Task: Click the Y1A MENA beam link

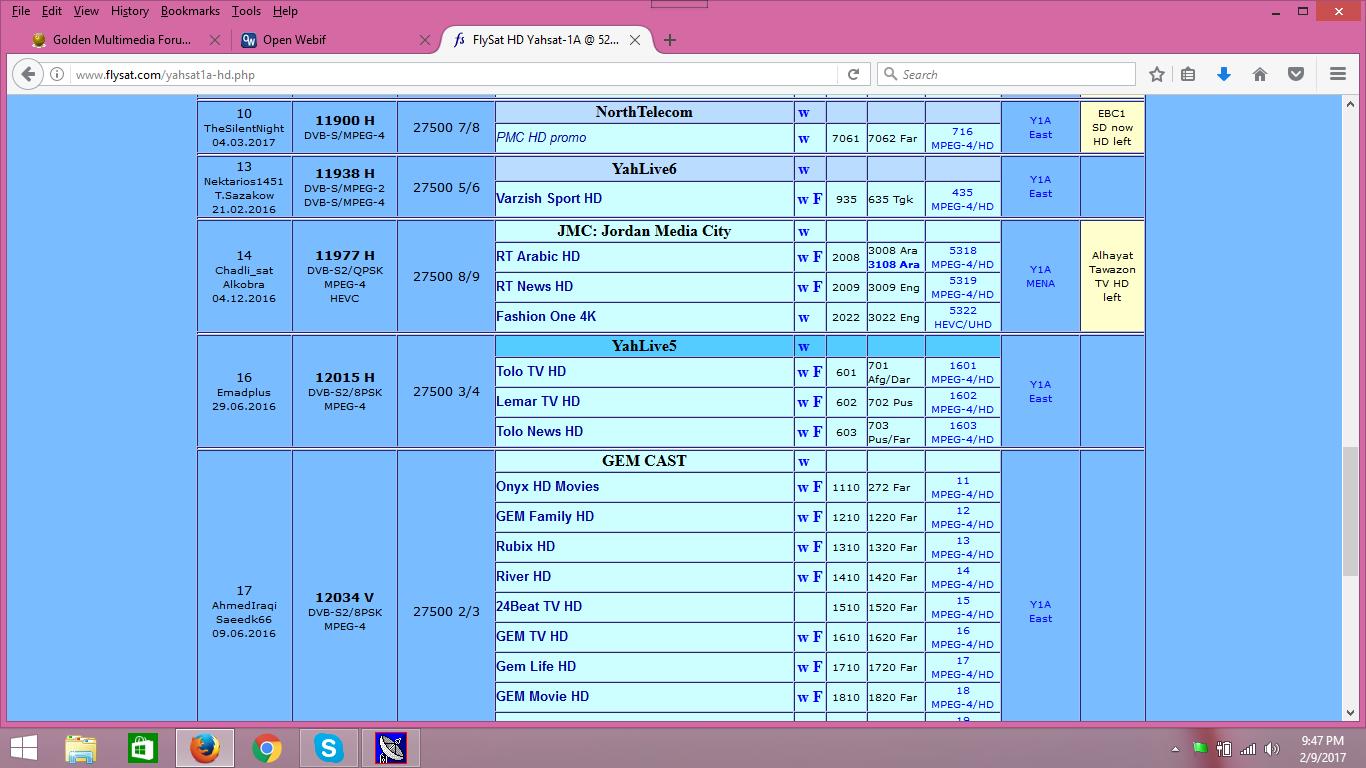Action: (x=1040, y=276)
